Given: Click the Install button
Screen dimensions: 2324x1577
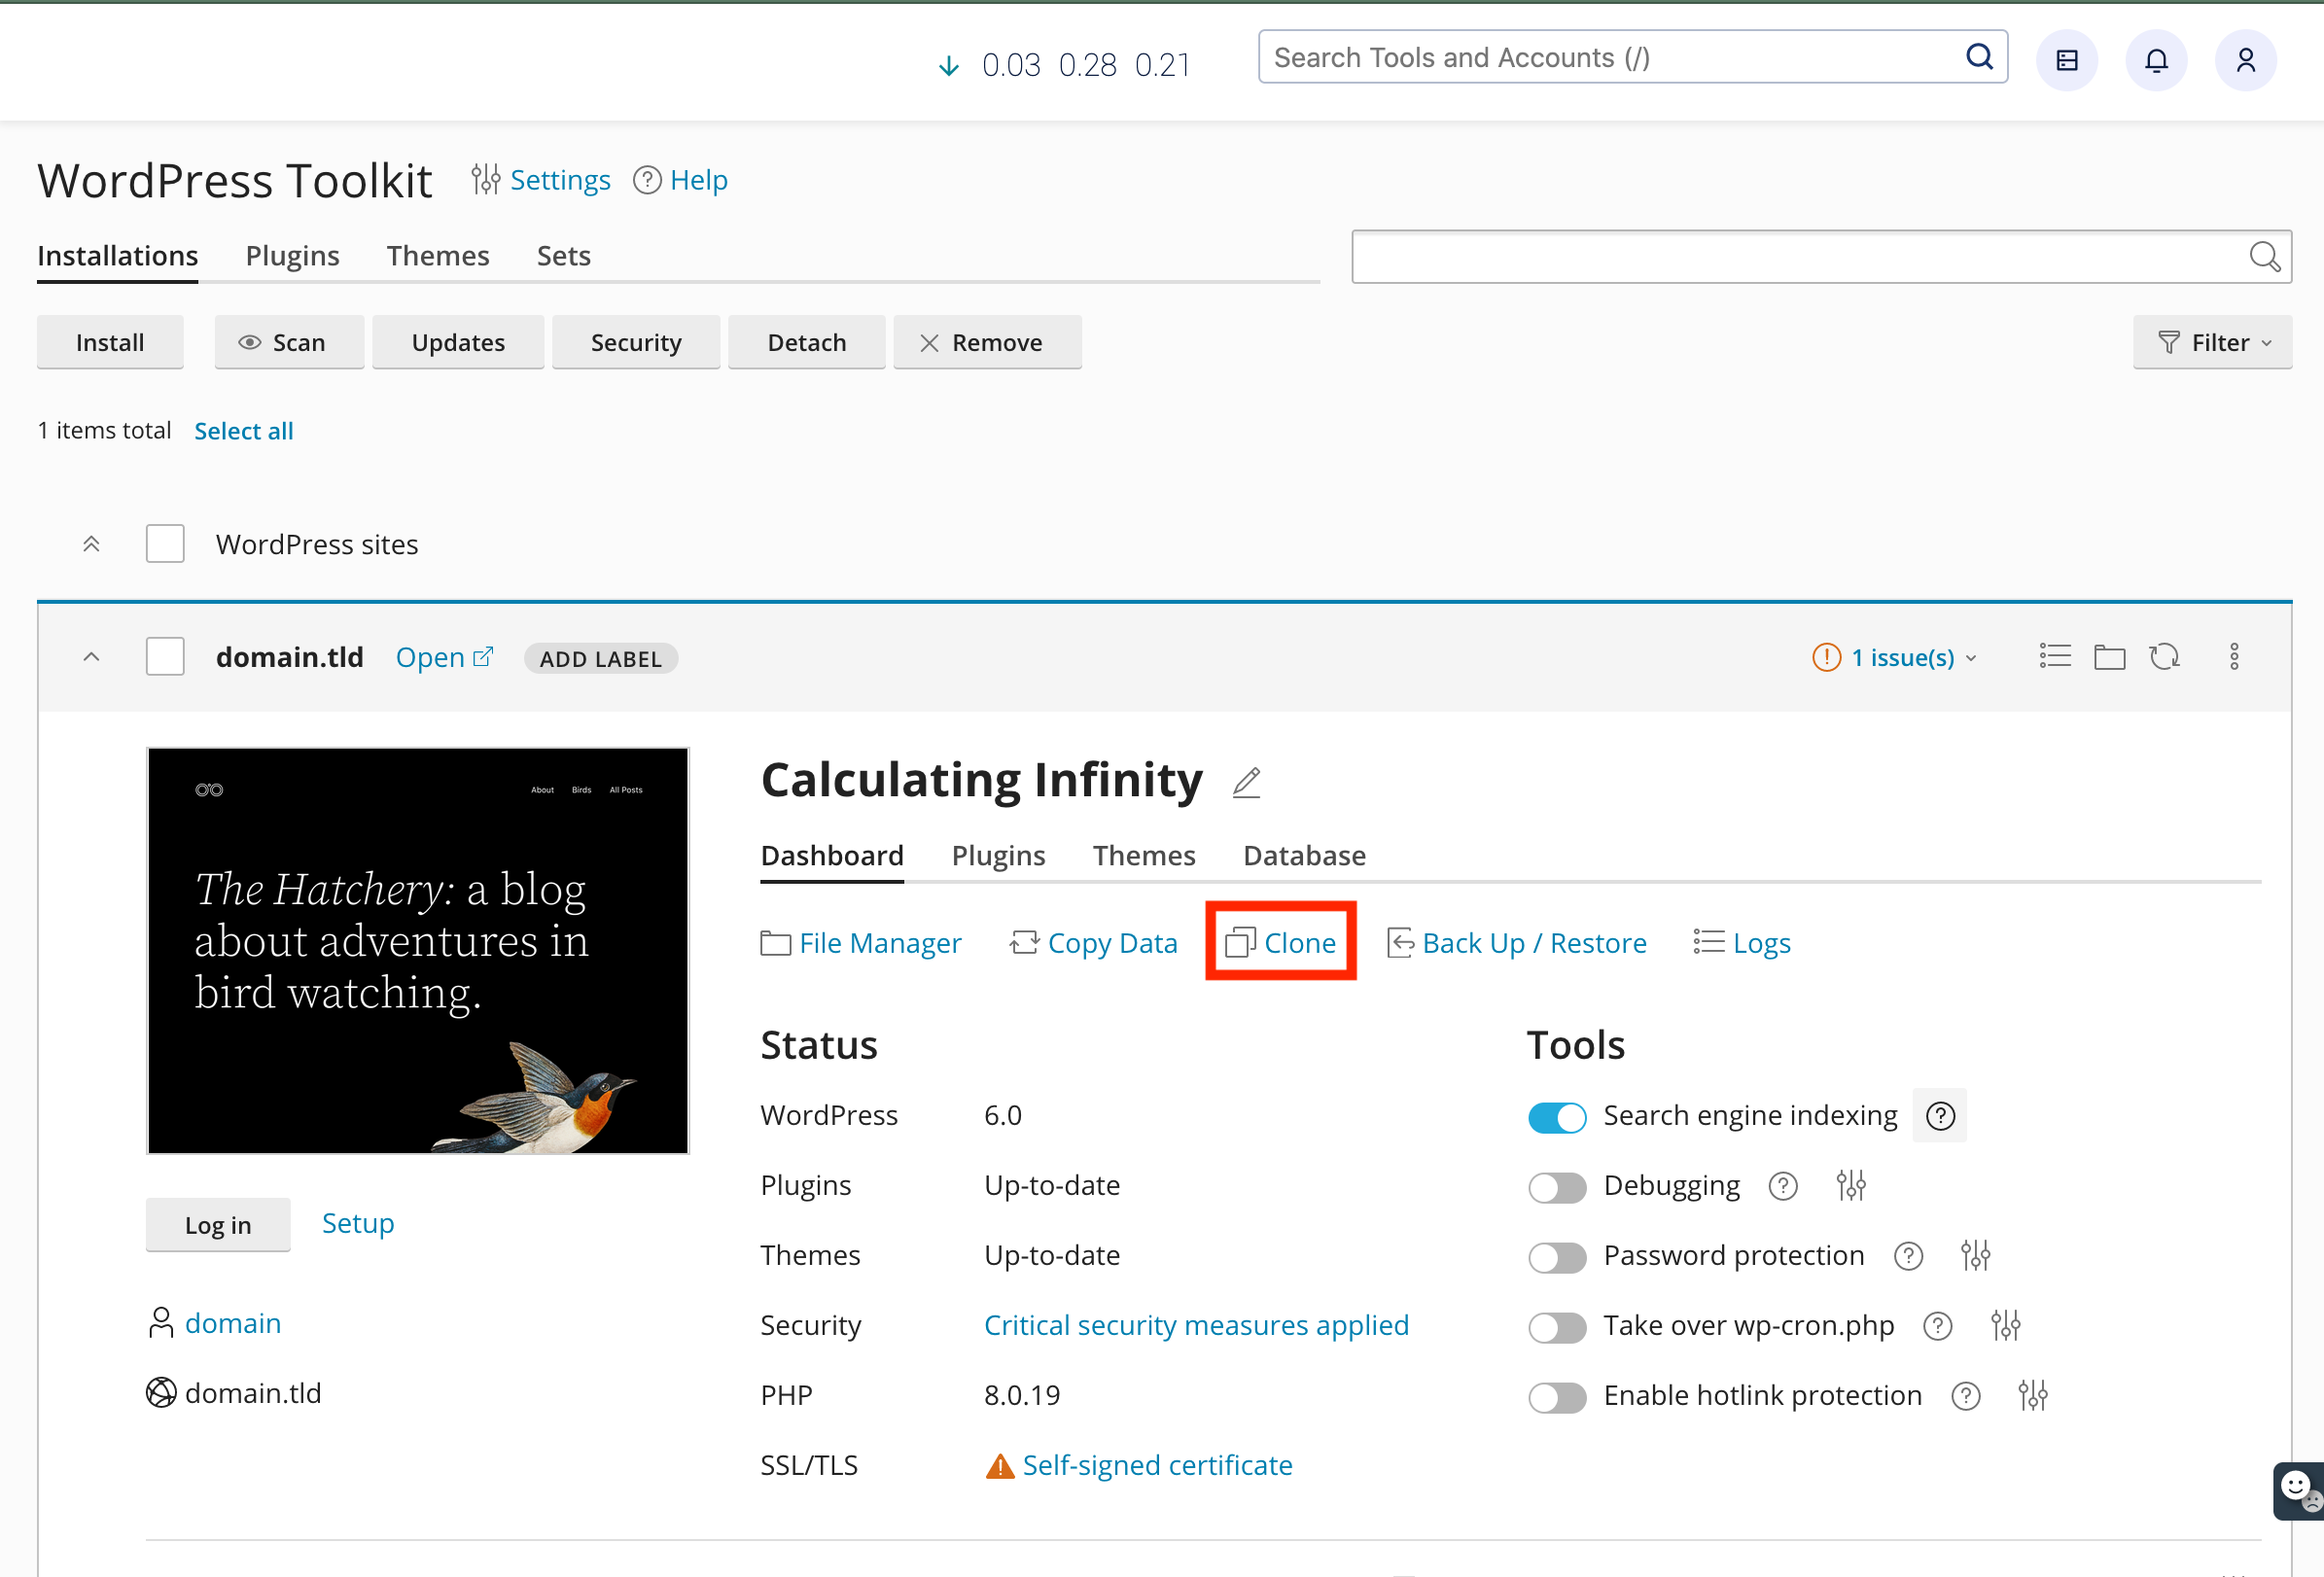Looking at the screenshot, I should point(110,342).
